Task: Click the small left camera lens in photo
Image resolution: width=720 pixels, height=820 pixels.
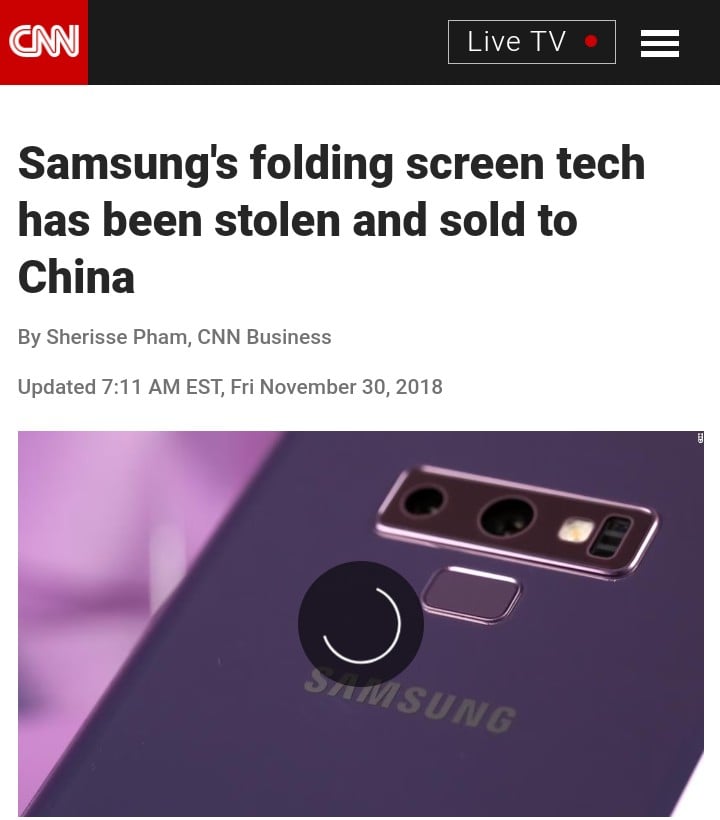Action: (x=425, y=500)
